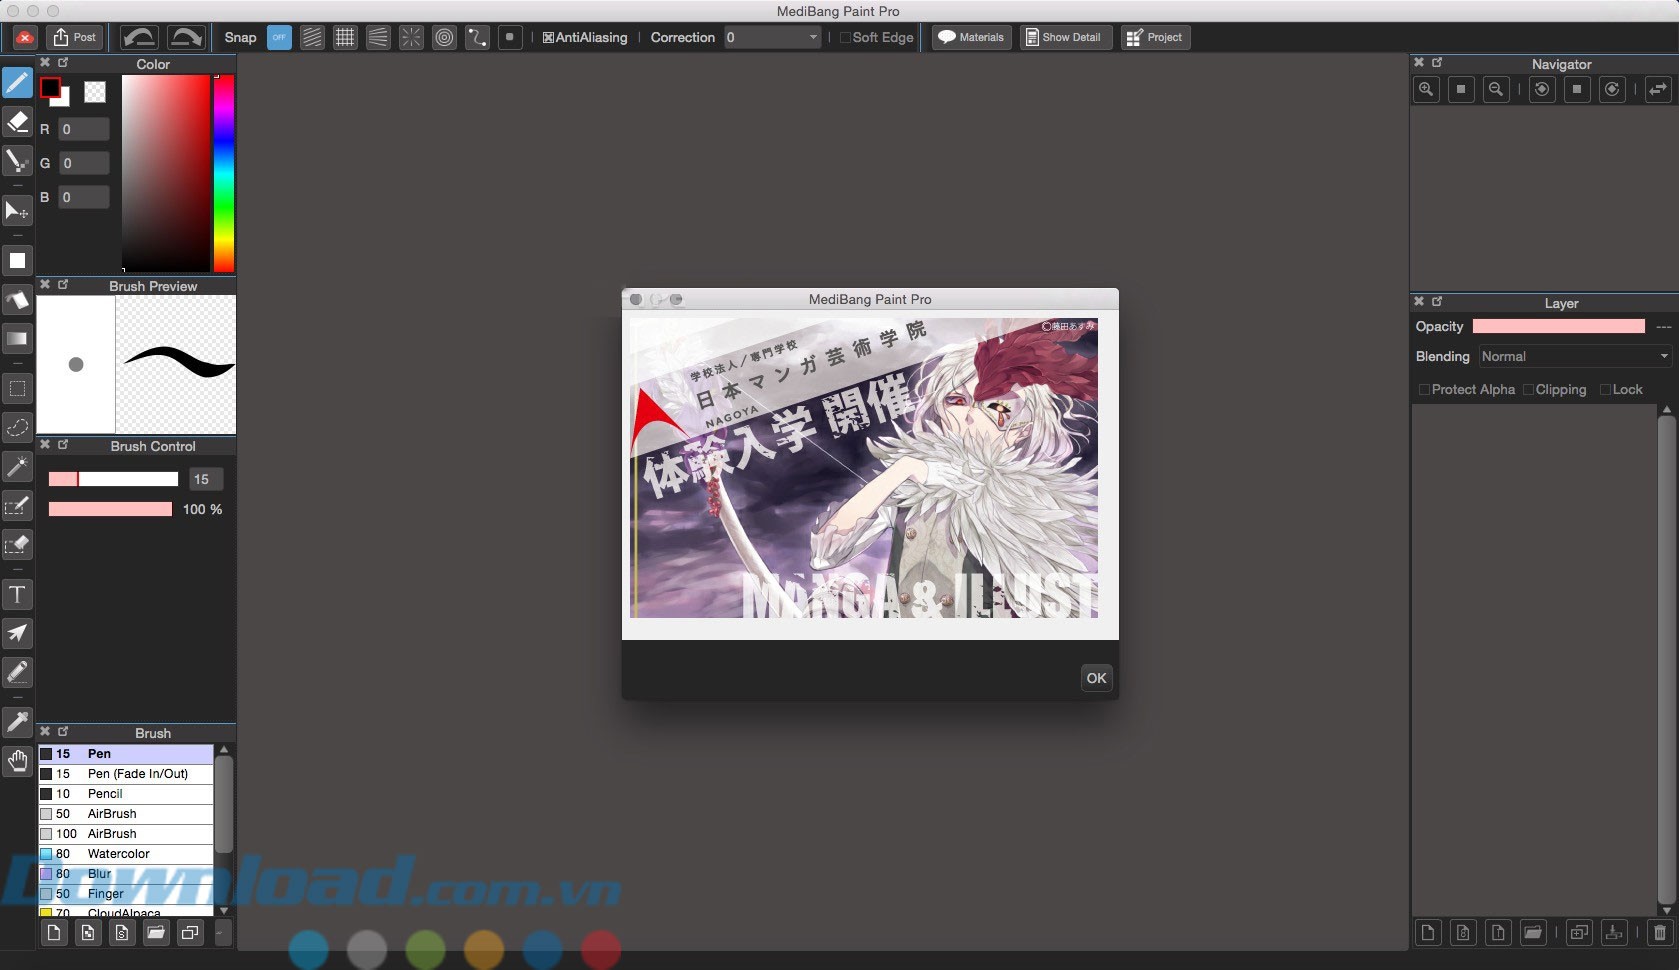Open the concentric circle snap tool
1679x970 pixels.
point(445,37)
